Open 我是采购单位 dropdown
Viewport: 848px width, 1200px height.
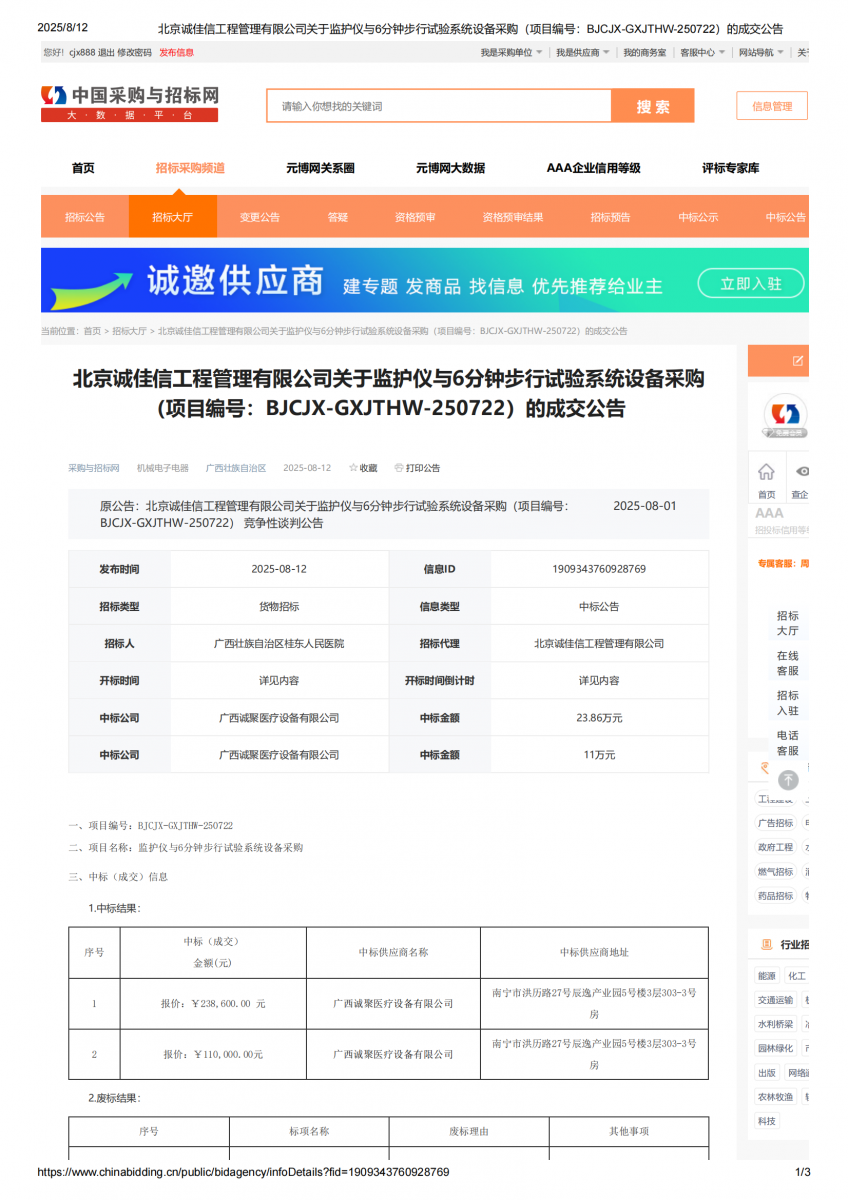click(x=511, y=52)
